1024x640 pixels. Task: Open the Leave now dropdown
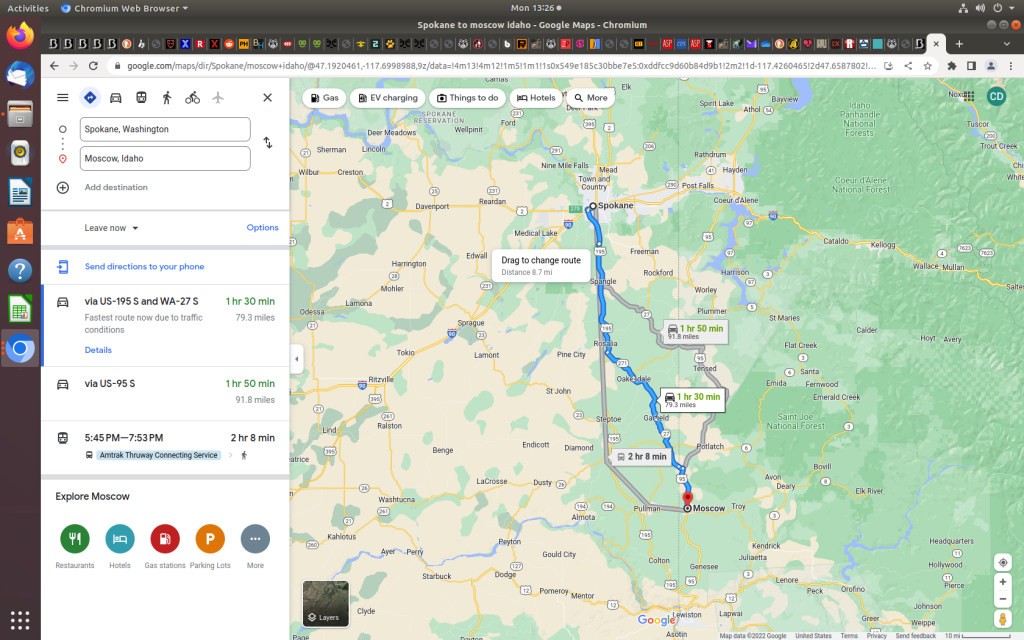point(111,228)
